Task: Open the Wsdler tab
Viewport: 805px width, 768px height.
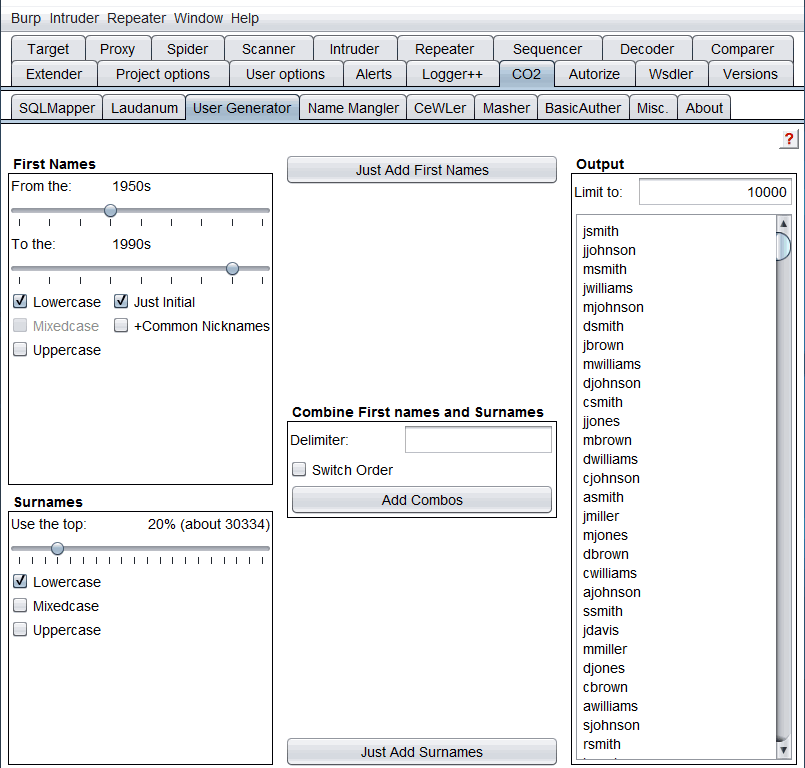Action: pos(671,74)
